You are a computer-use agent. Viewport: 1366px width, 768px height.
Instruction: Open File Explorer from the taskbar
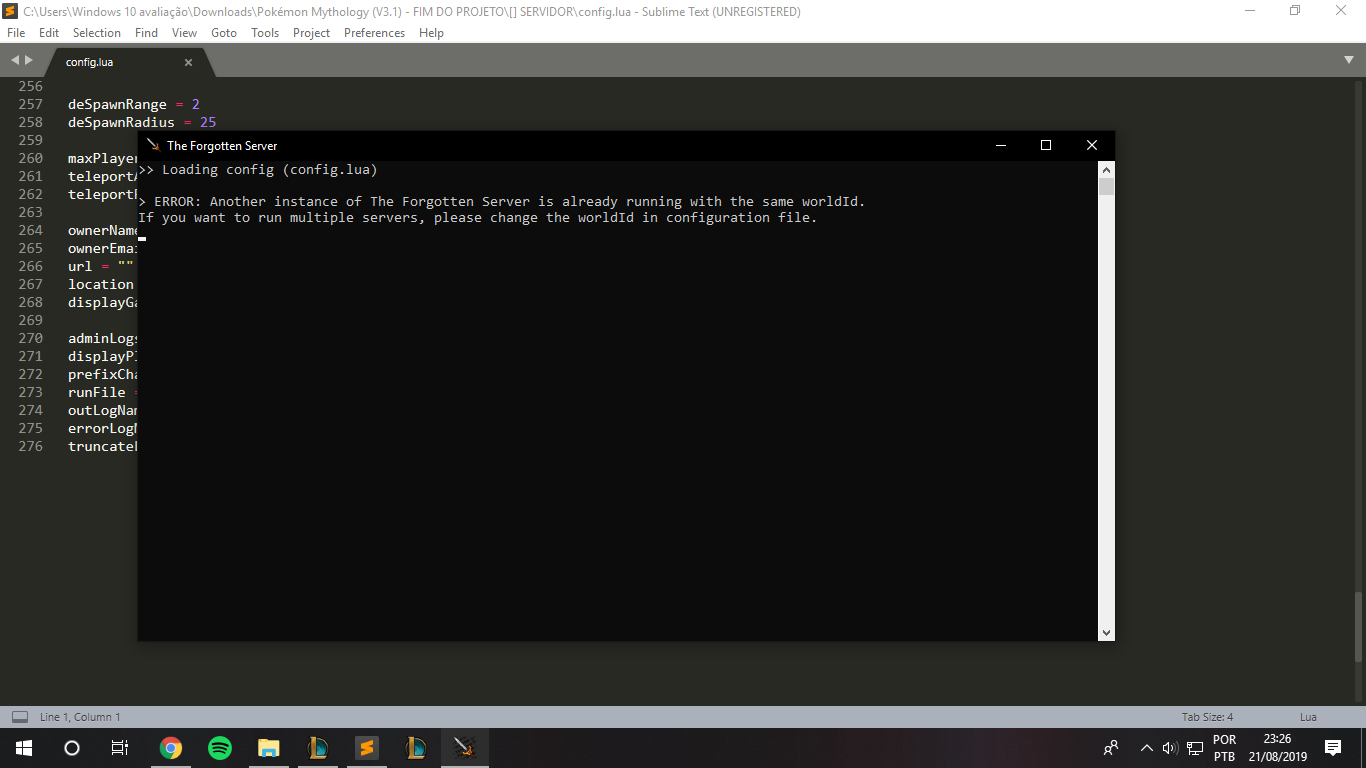tap(269, 748)
